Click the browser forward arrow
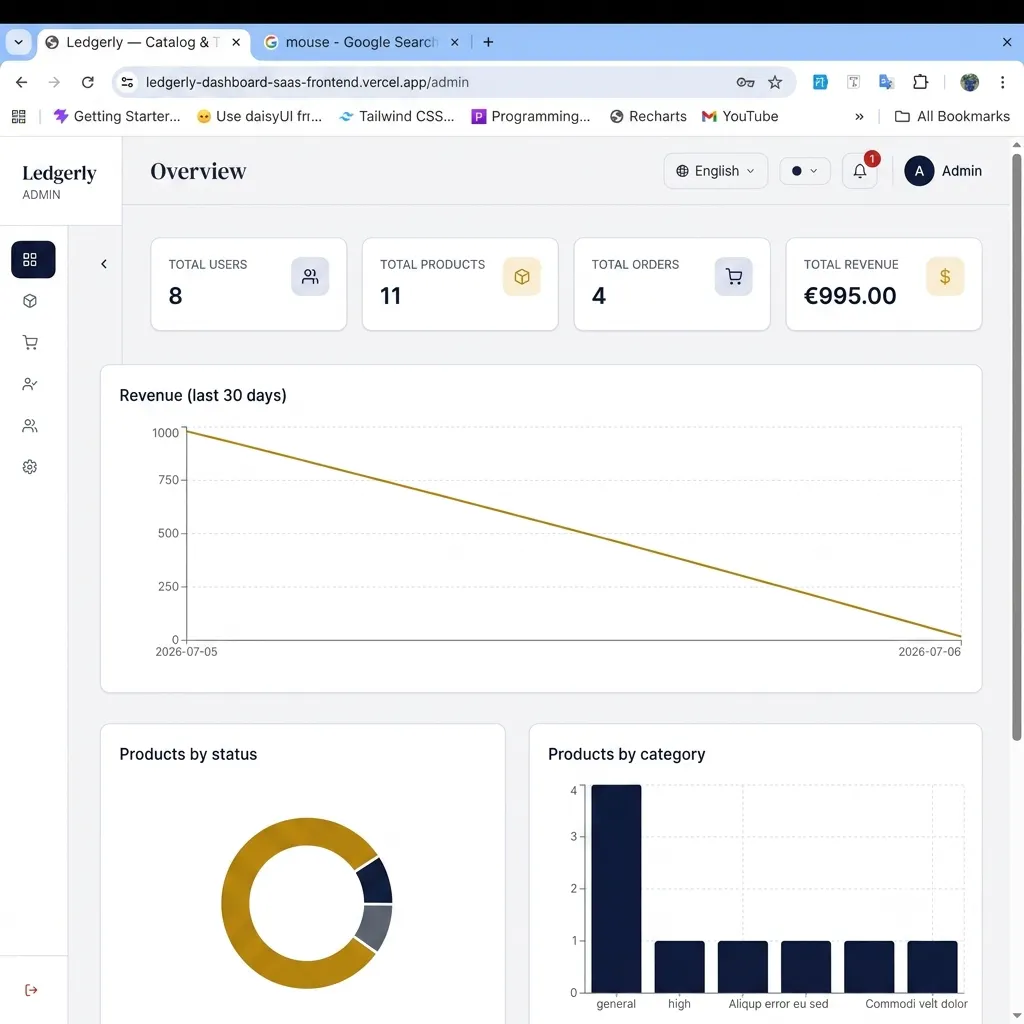 pyautogui.click(x=54, y=82)
